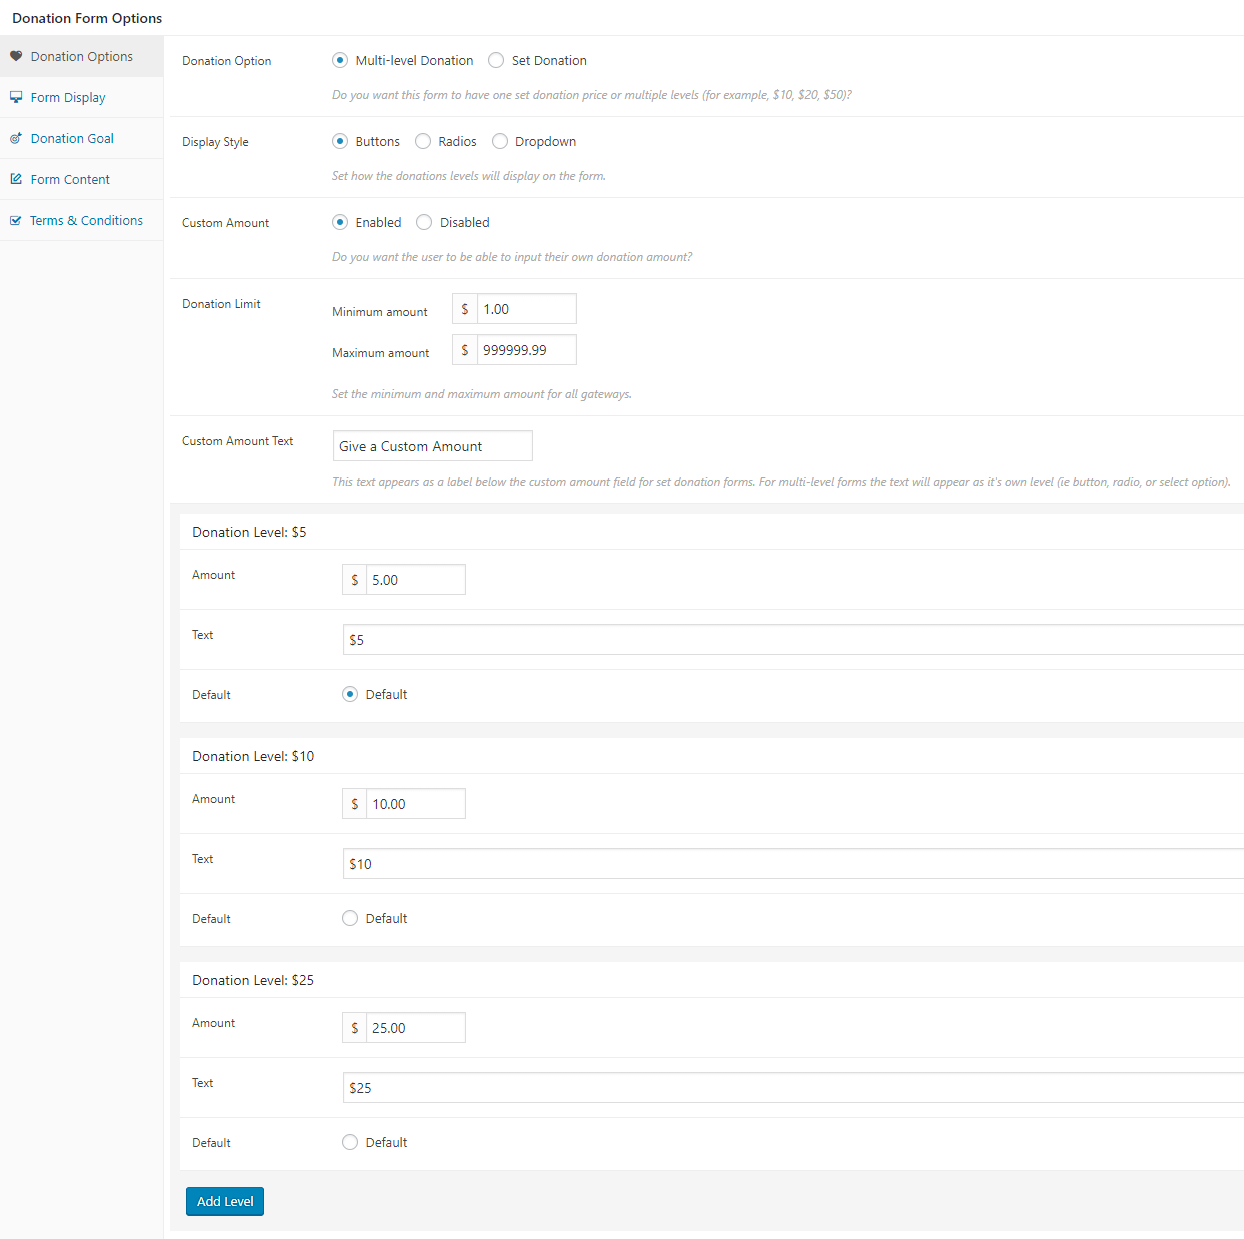Open the Donation Goal section
This screenshot has height=1239, width=1244.
72,138
